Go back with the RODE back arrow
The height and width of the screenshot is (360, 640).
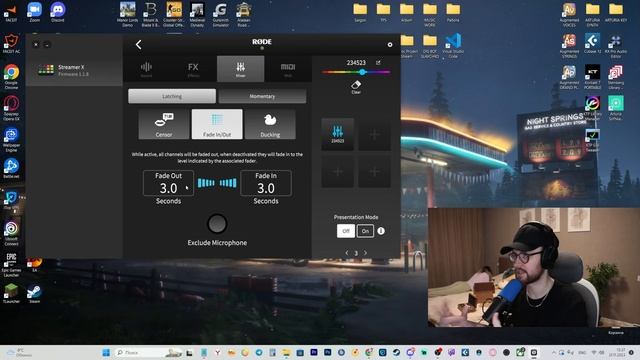(x=138, y=44)
